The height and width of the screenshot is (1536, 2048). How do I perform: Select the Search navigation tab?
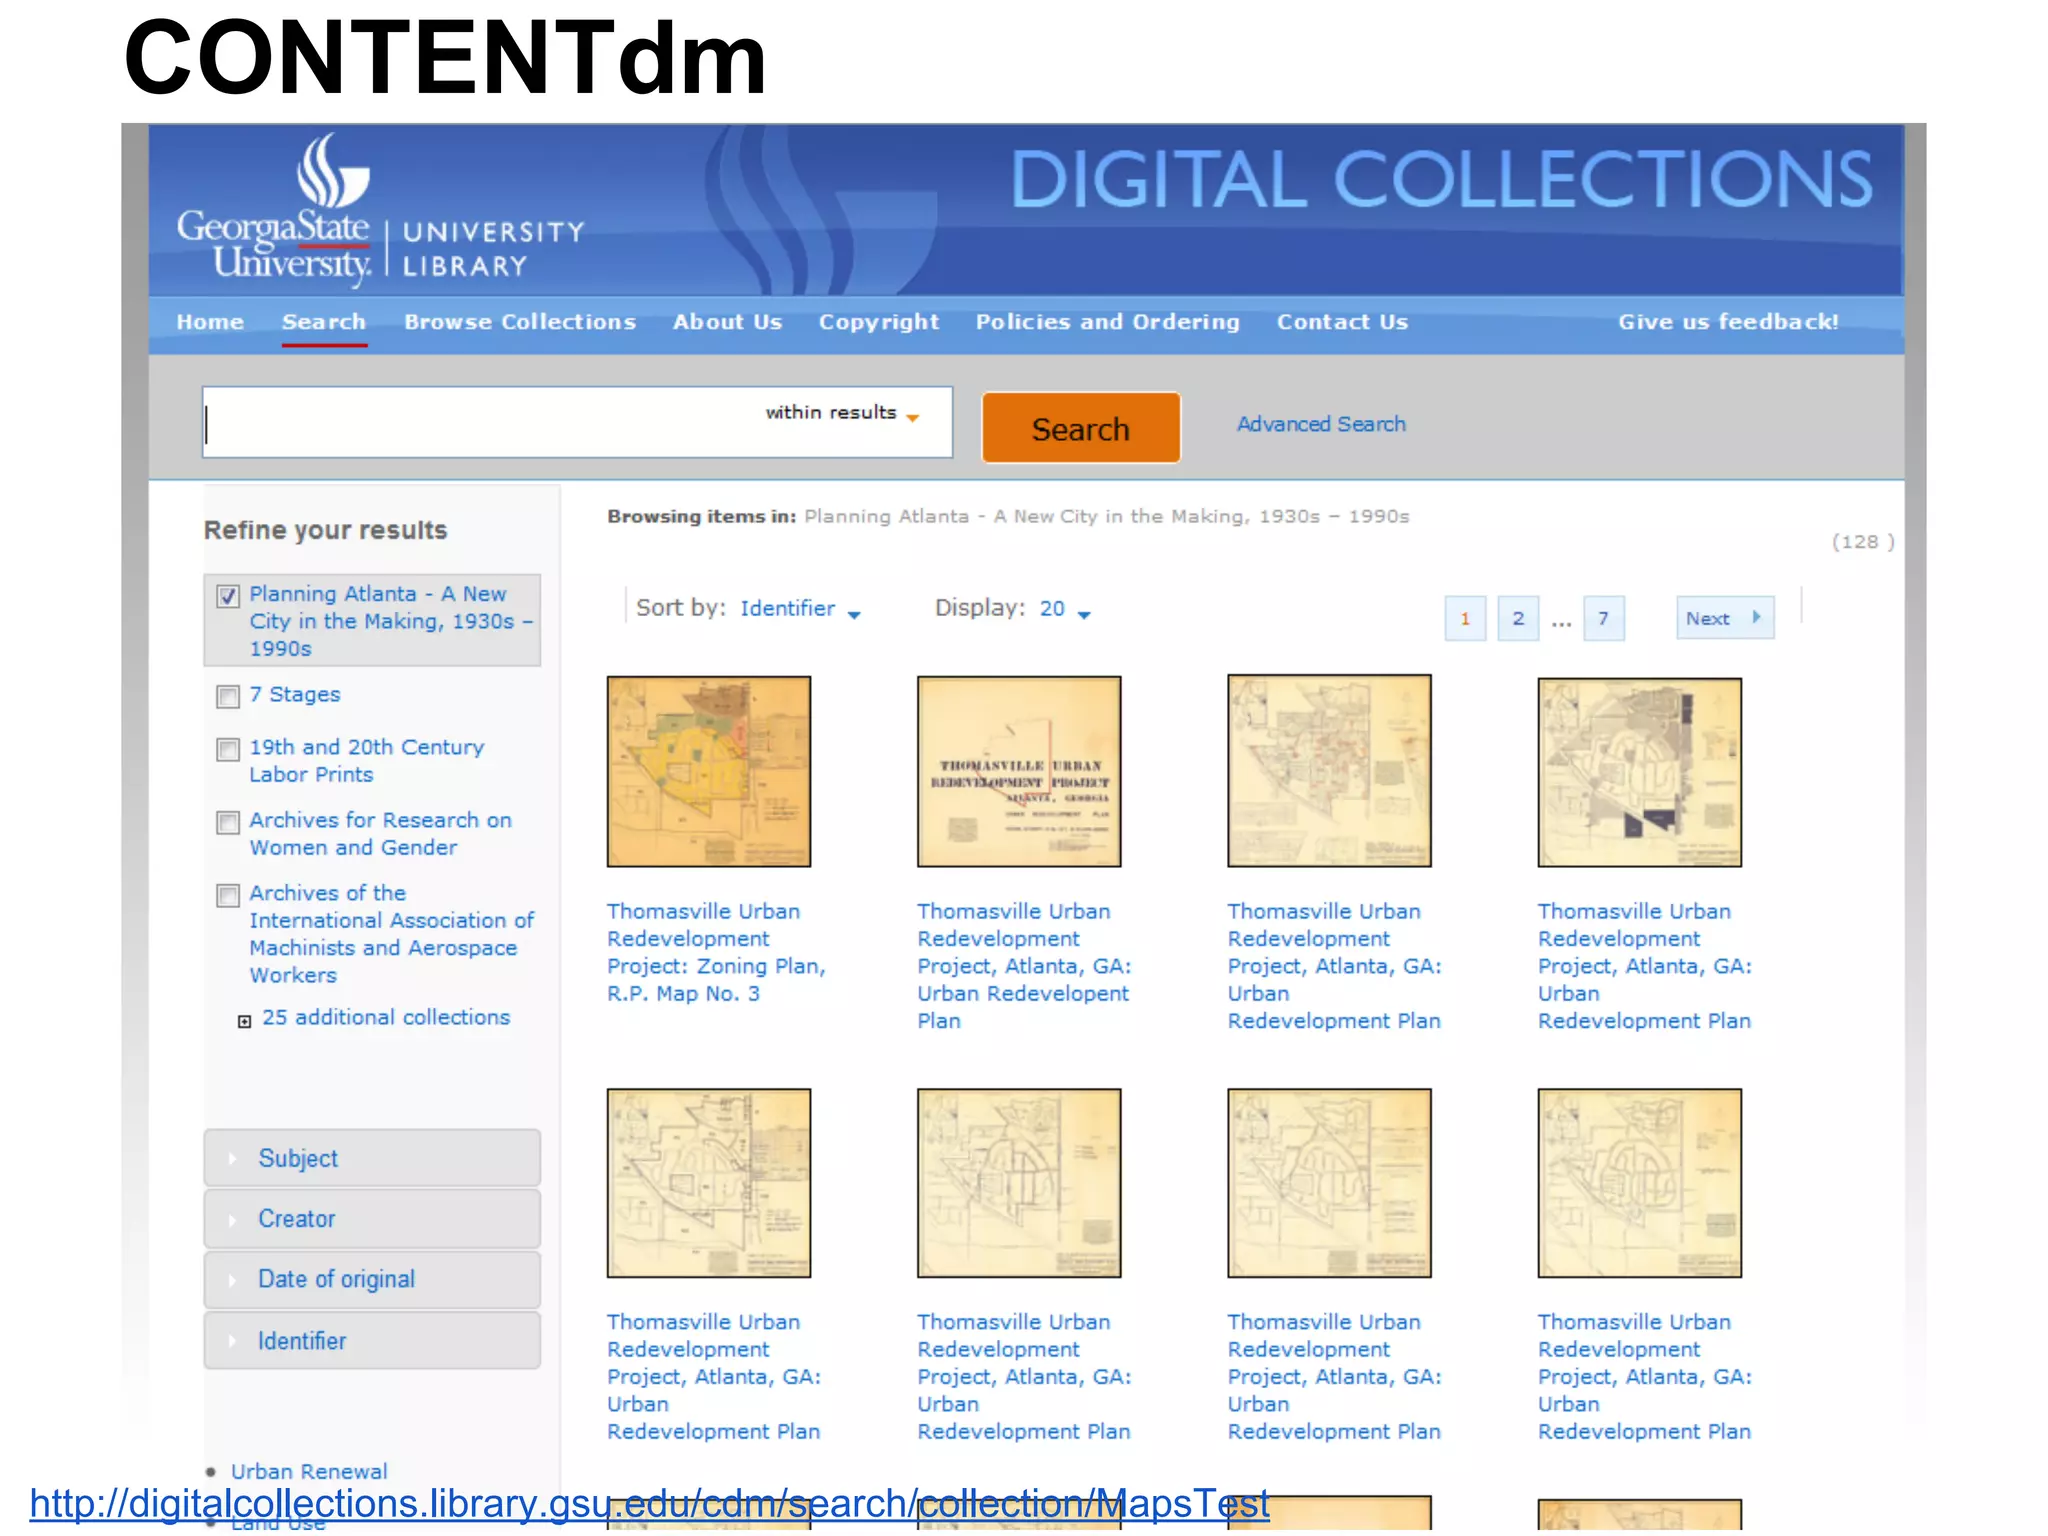[x=324, y=322]
